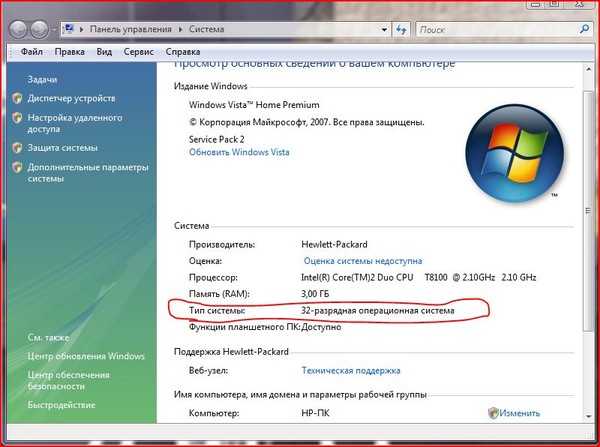600x447 pixels.
Task: Click the Память (RAM) label
Action: [x=219, y=294]
